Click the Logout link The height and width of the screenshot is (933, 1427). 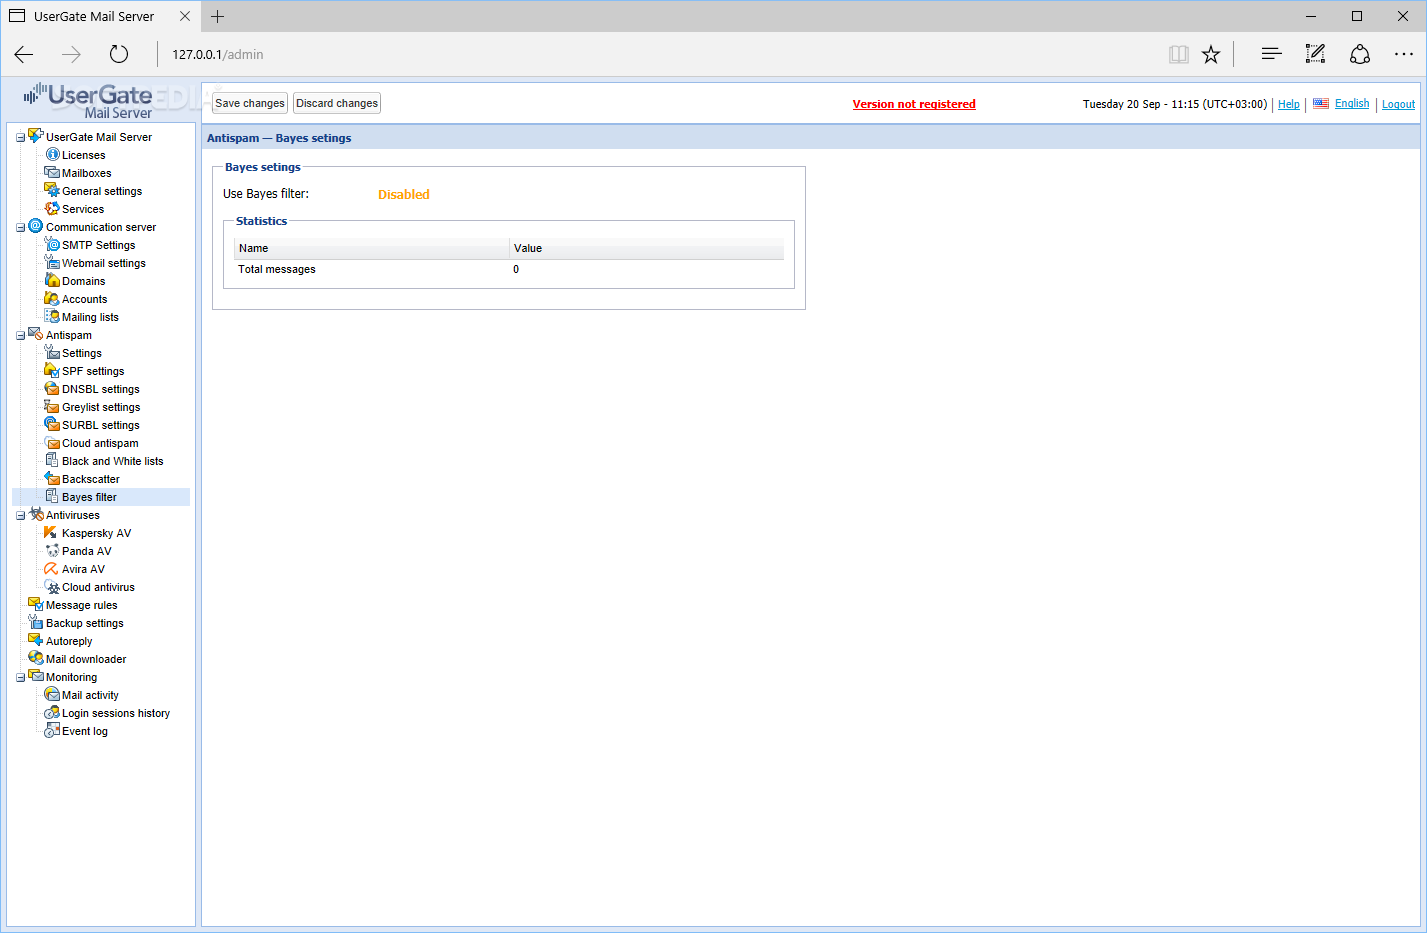[1398, 104]
